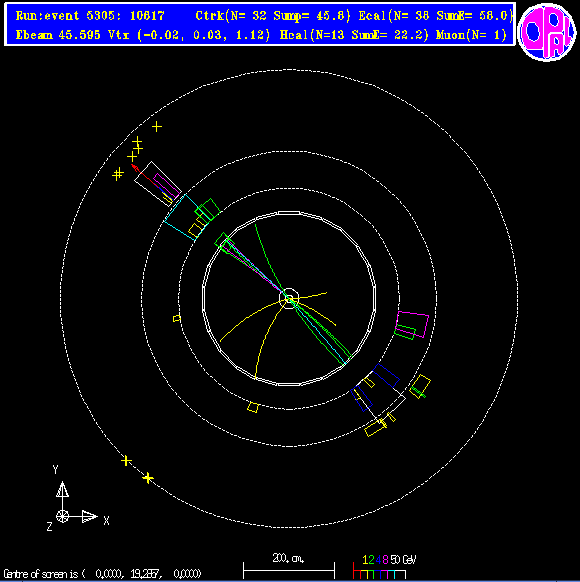Click the Muon(N= 1) label

471,35
